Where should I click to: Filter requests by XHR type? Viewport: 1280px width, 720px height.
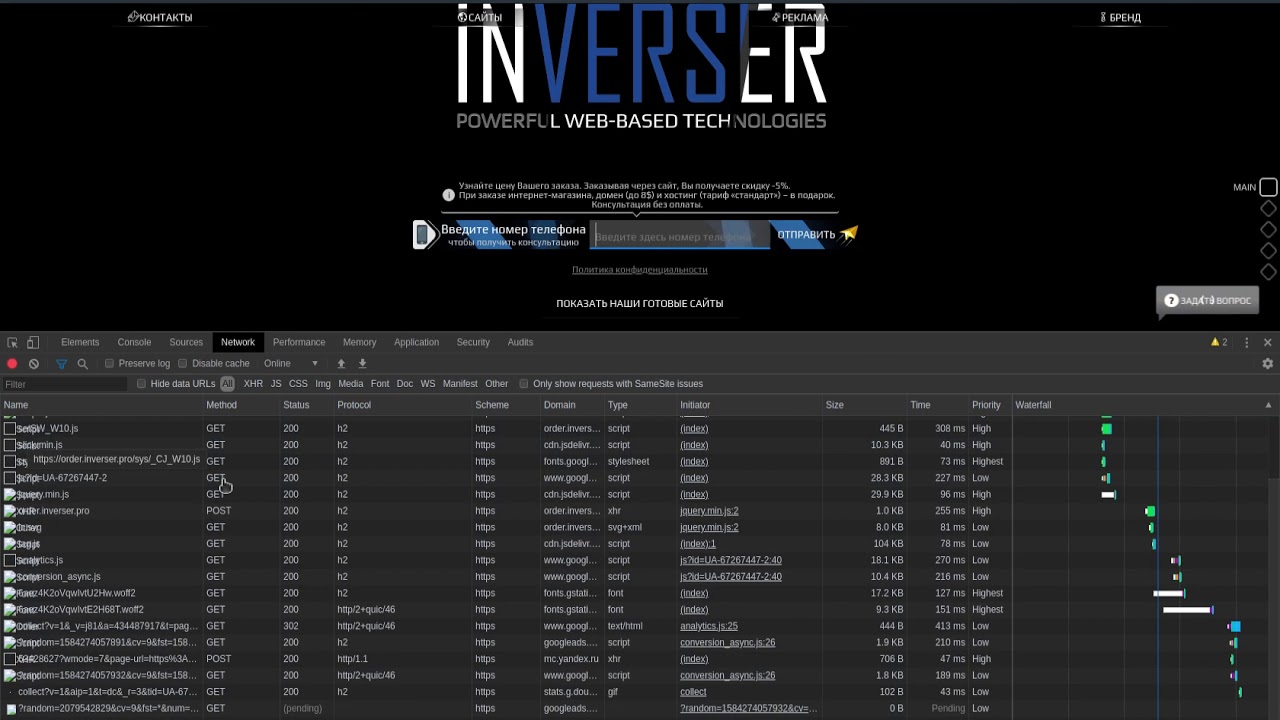click(x=253, y=384)
